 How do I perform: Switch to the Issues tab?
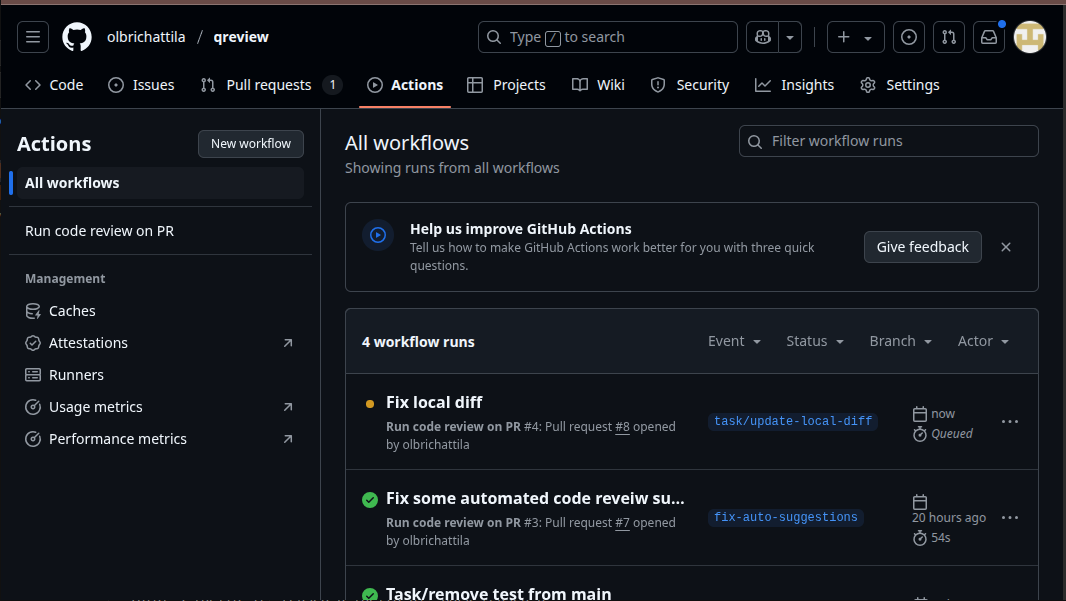pos(141,85)
